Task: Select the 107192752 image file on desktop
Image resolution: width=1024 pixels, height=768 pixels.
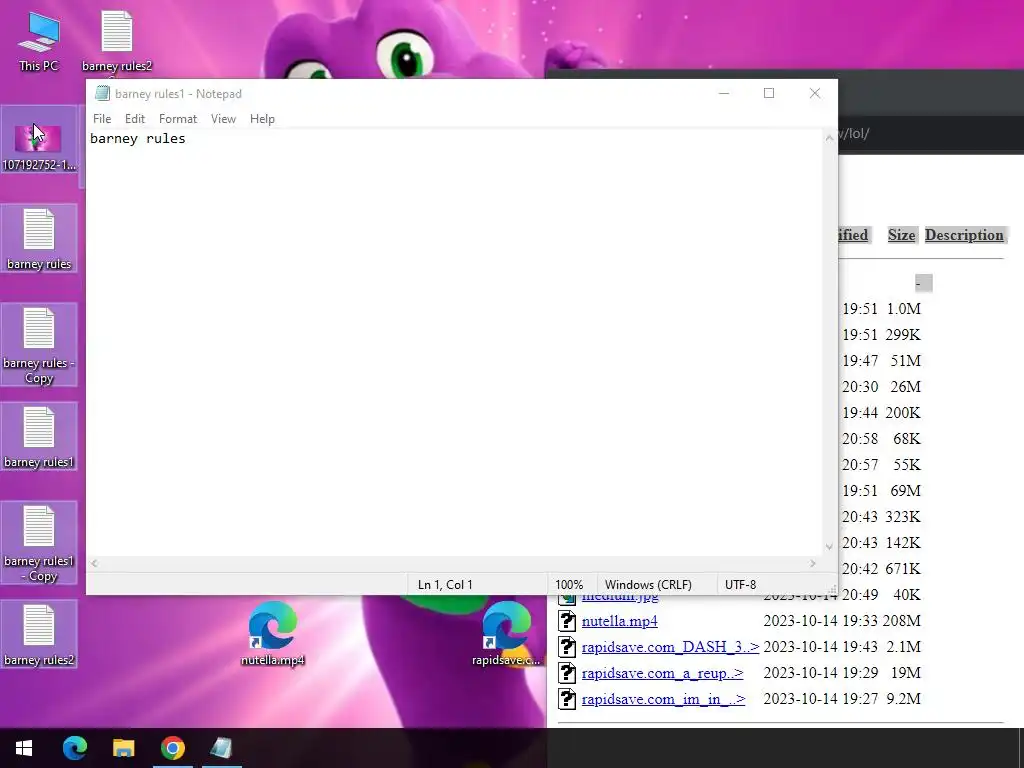Action: point(39,140)
